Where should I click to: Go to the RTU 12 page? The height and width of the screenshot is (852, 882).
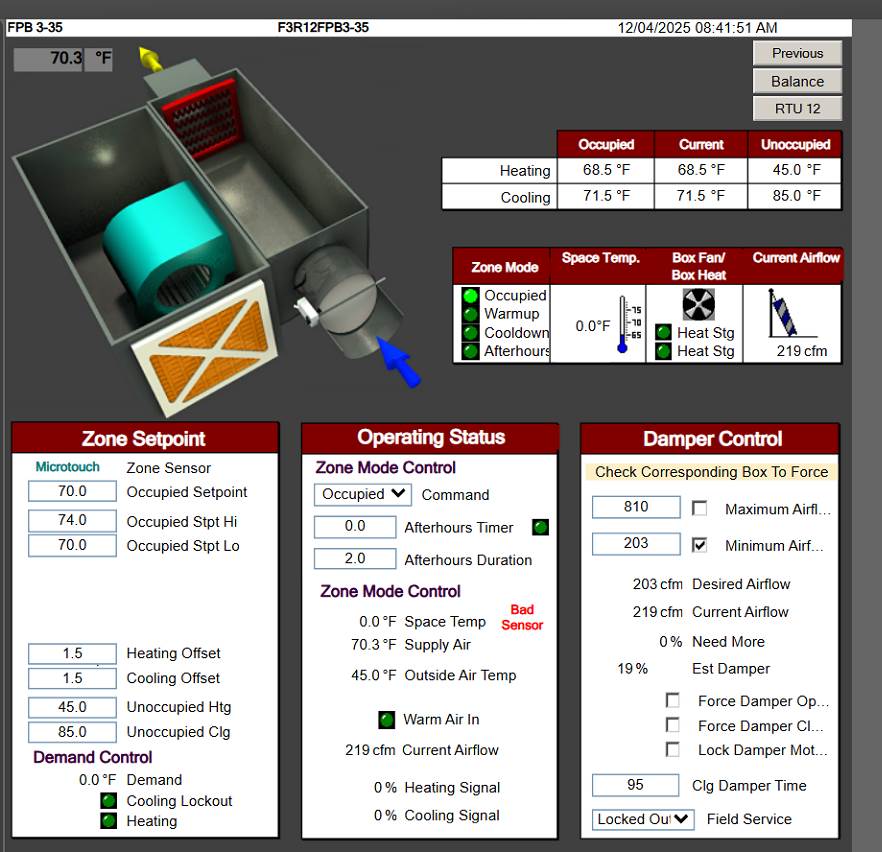[797, 108]
